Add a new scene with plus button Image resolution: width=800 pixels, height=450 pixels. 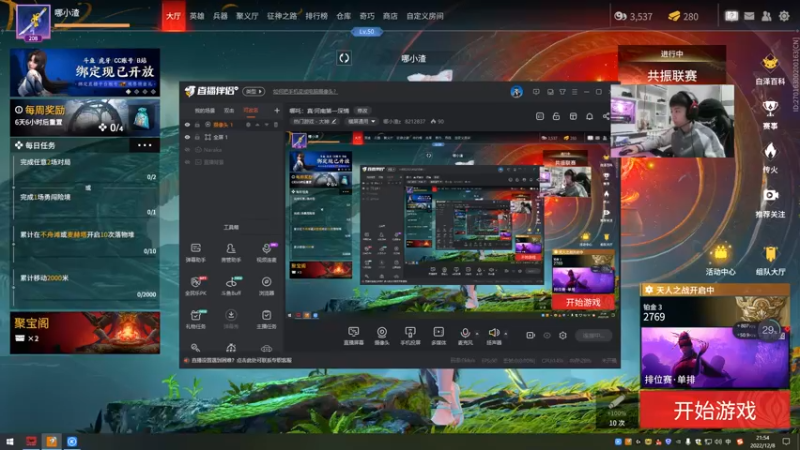click(277, 110)
